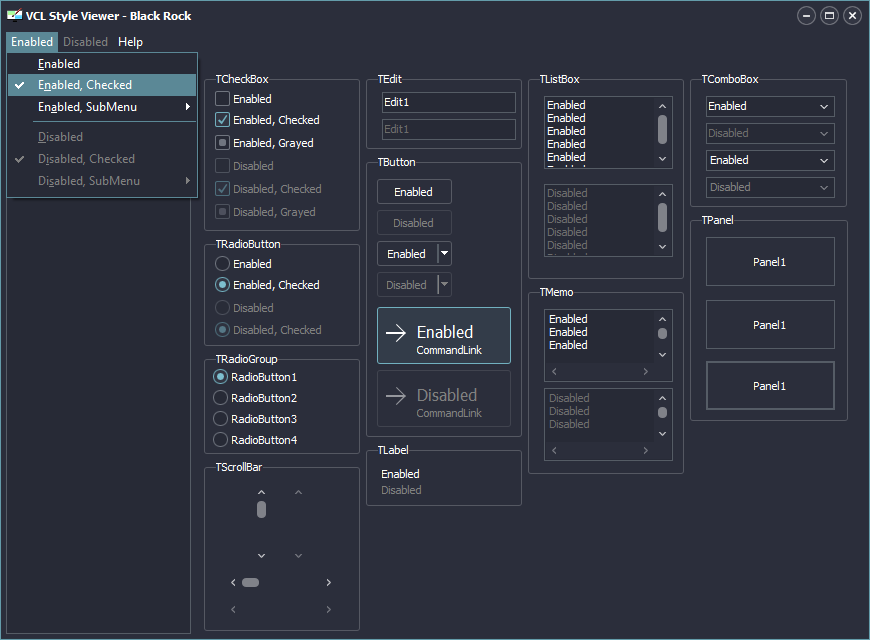Viewport: 870px width, 640px height.
Task: Click left arrow of enabled horizontal TScrollBar
Action: (233, 582)
